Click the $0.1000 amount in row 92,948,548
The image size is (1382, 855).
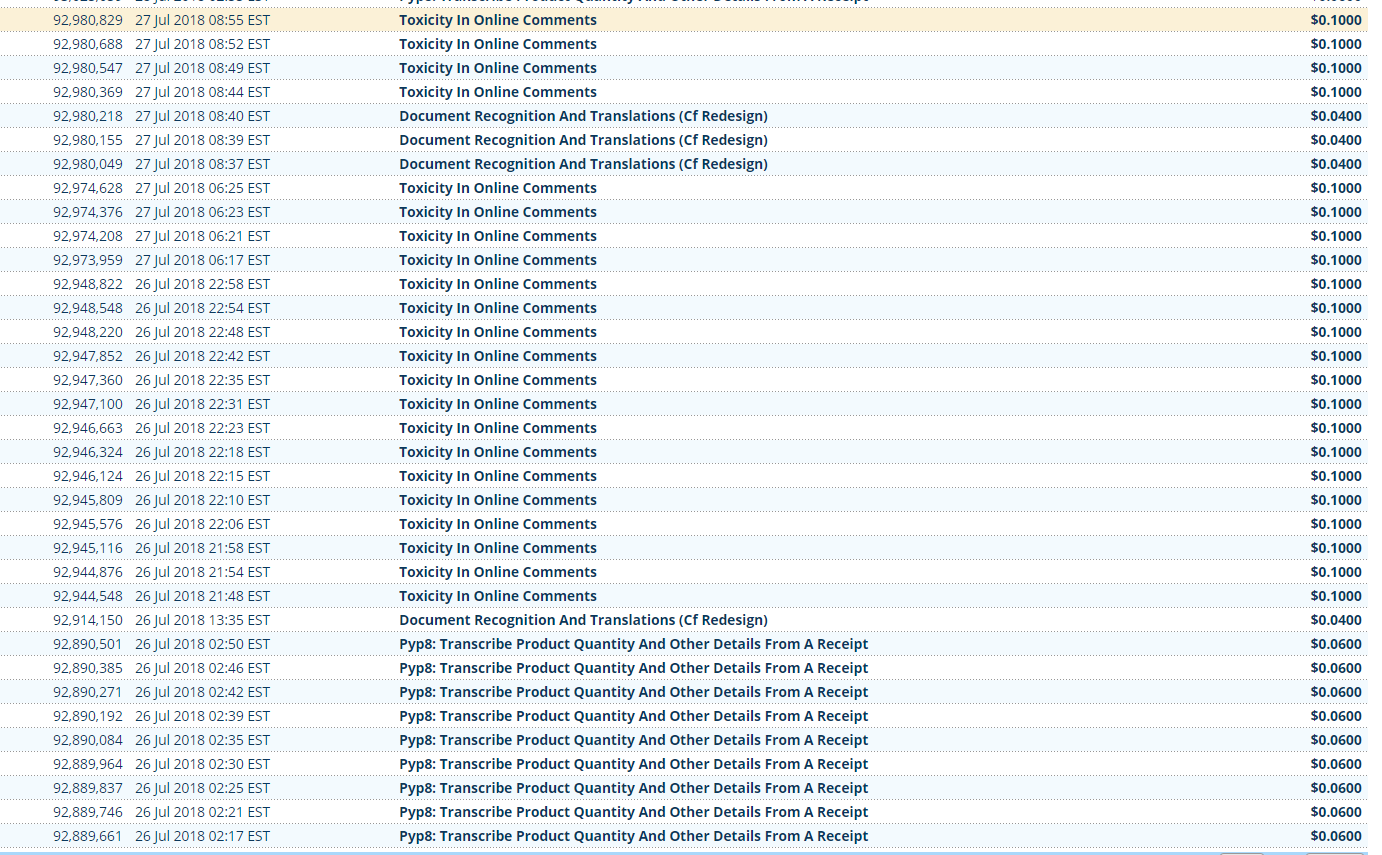(x=1336, y=308)
